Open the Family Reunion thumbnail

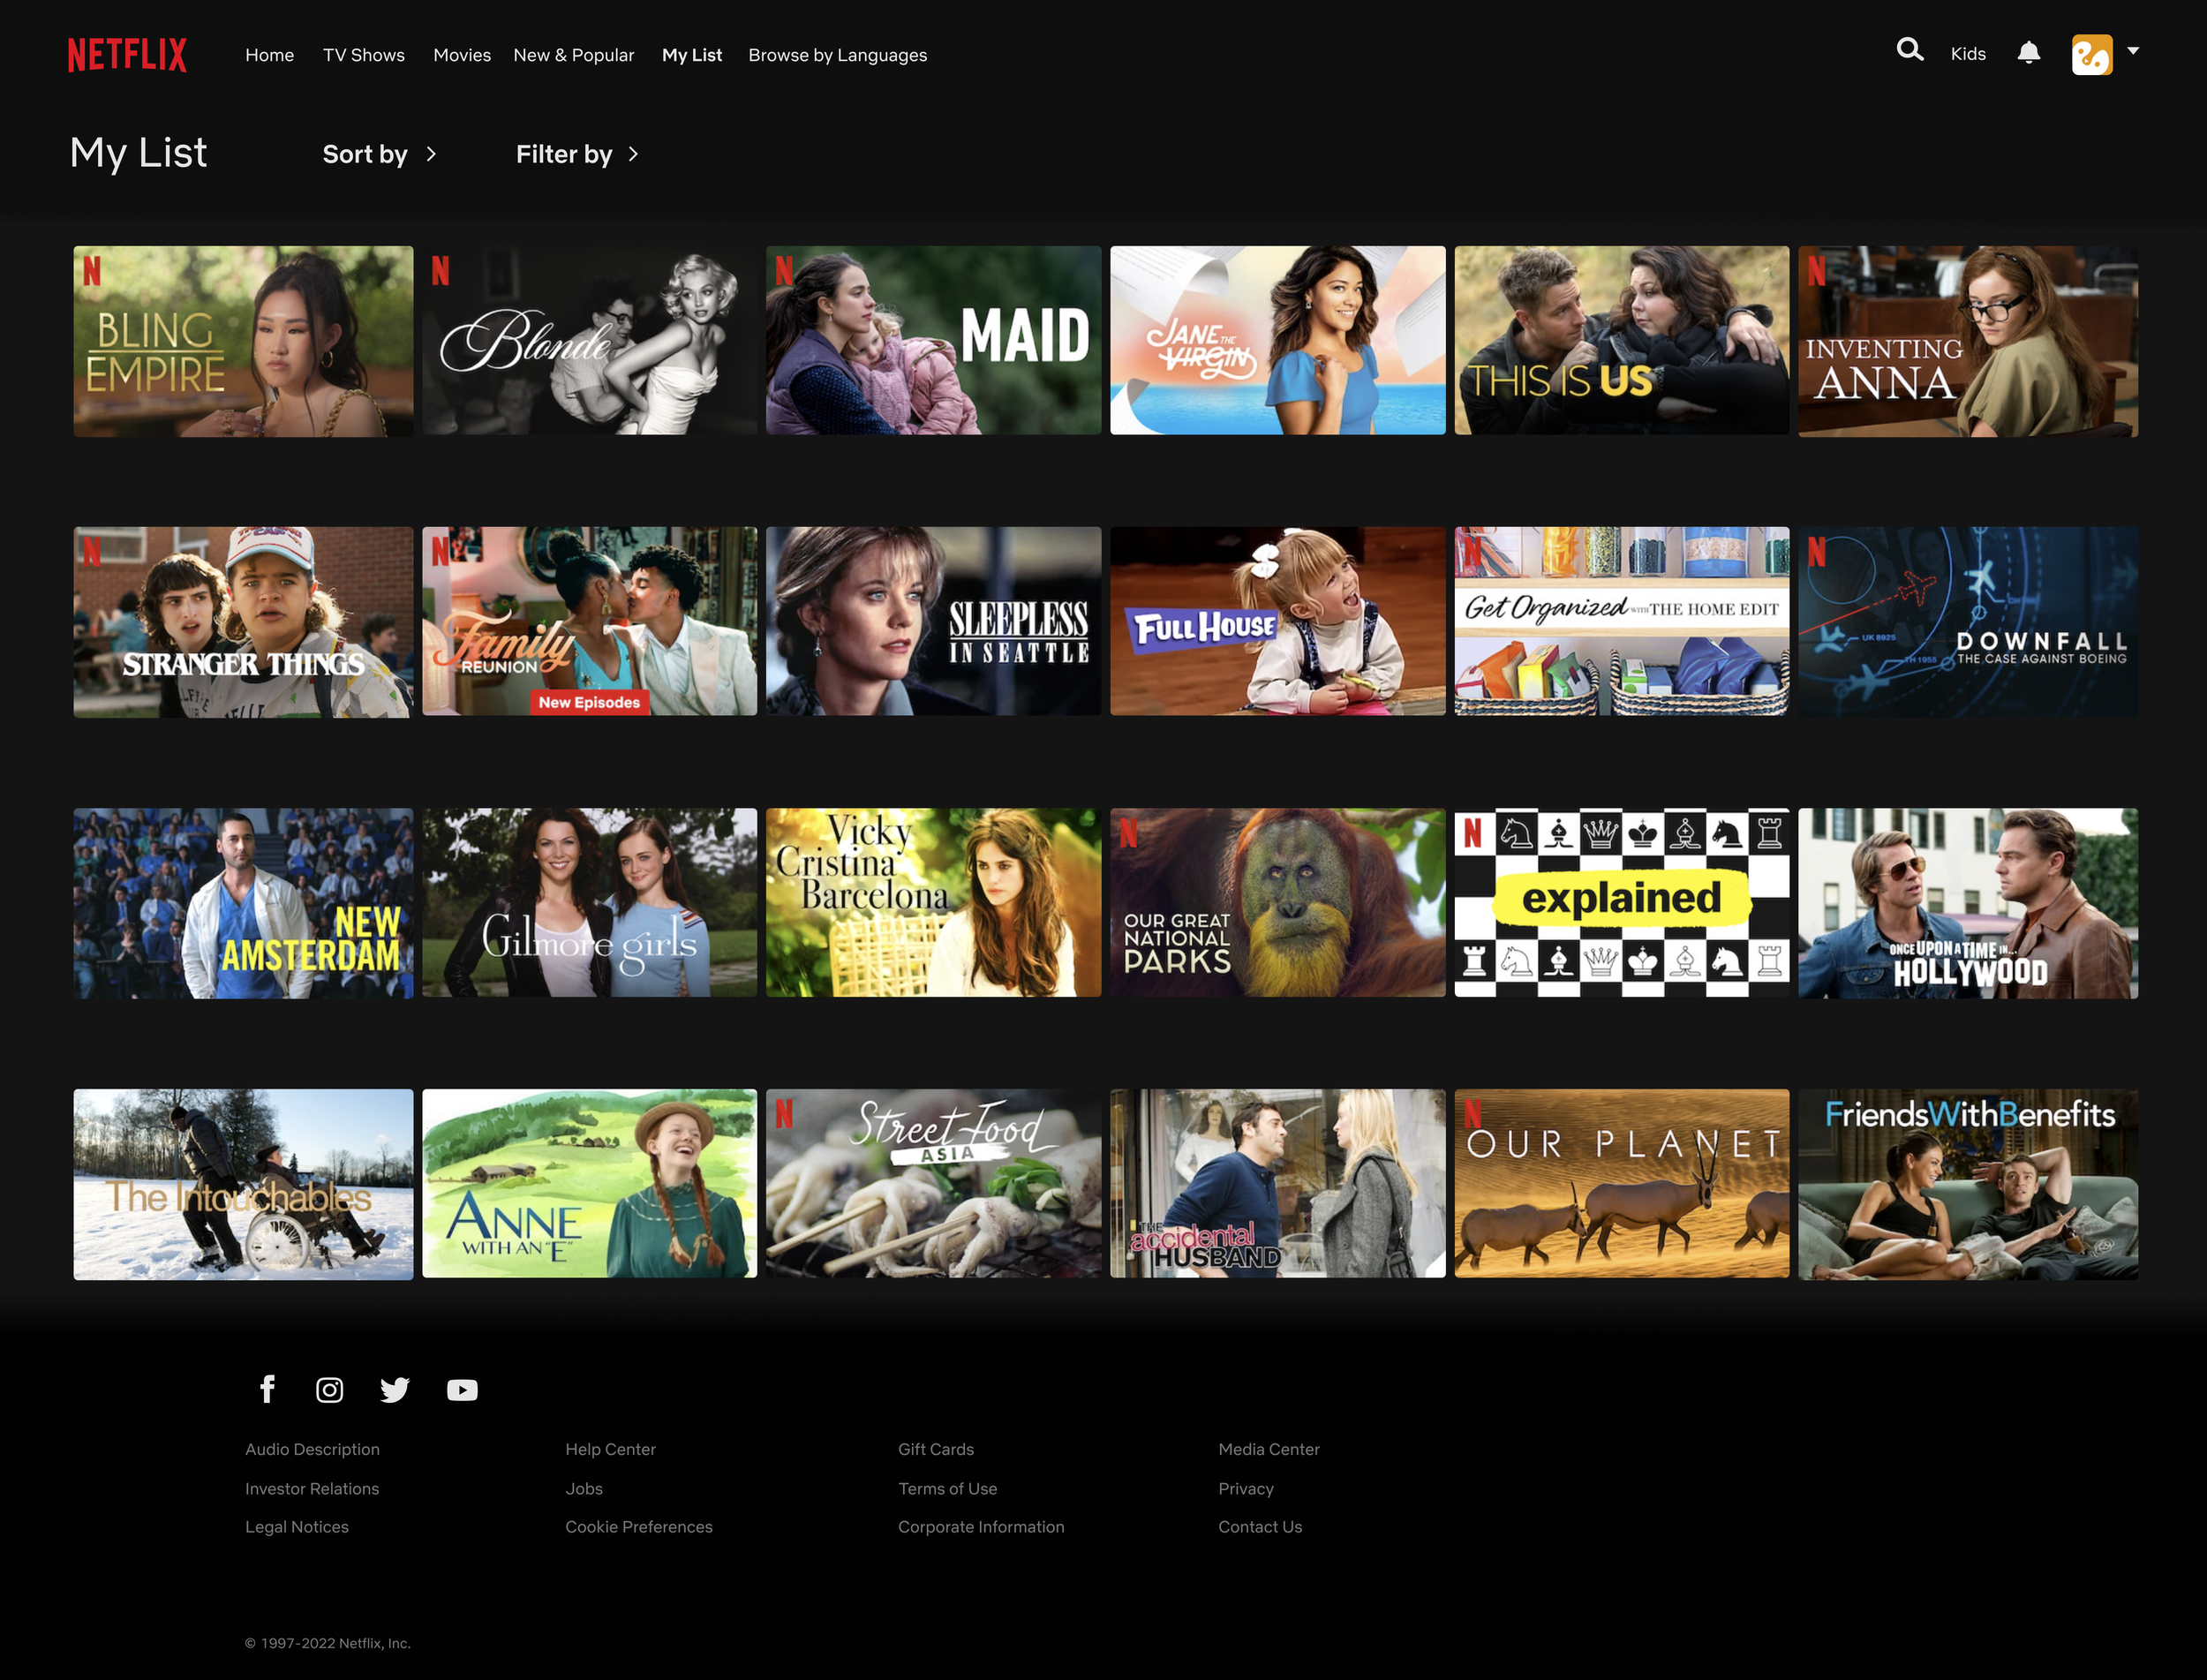click(589, 622)
